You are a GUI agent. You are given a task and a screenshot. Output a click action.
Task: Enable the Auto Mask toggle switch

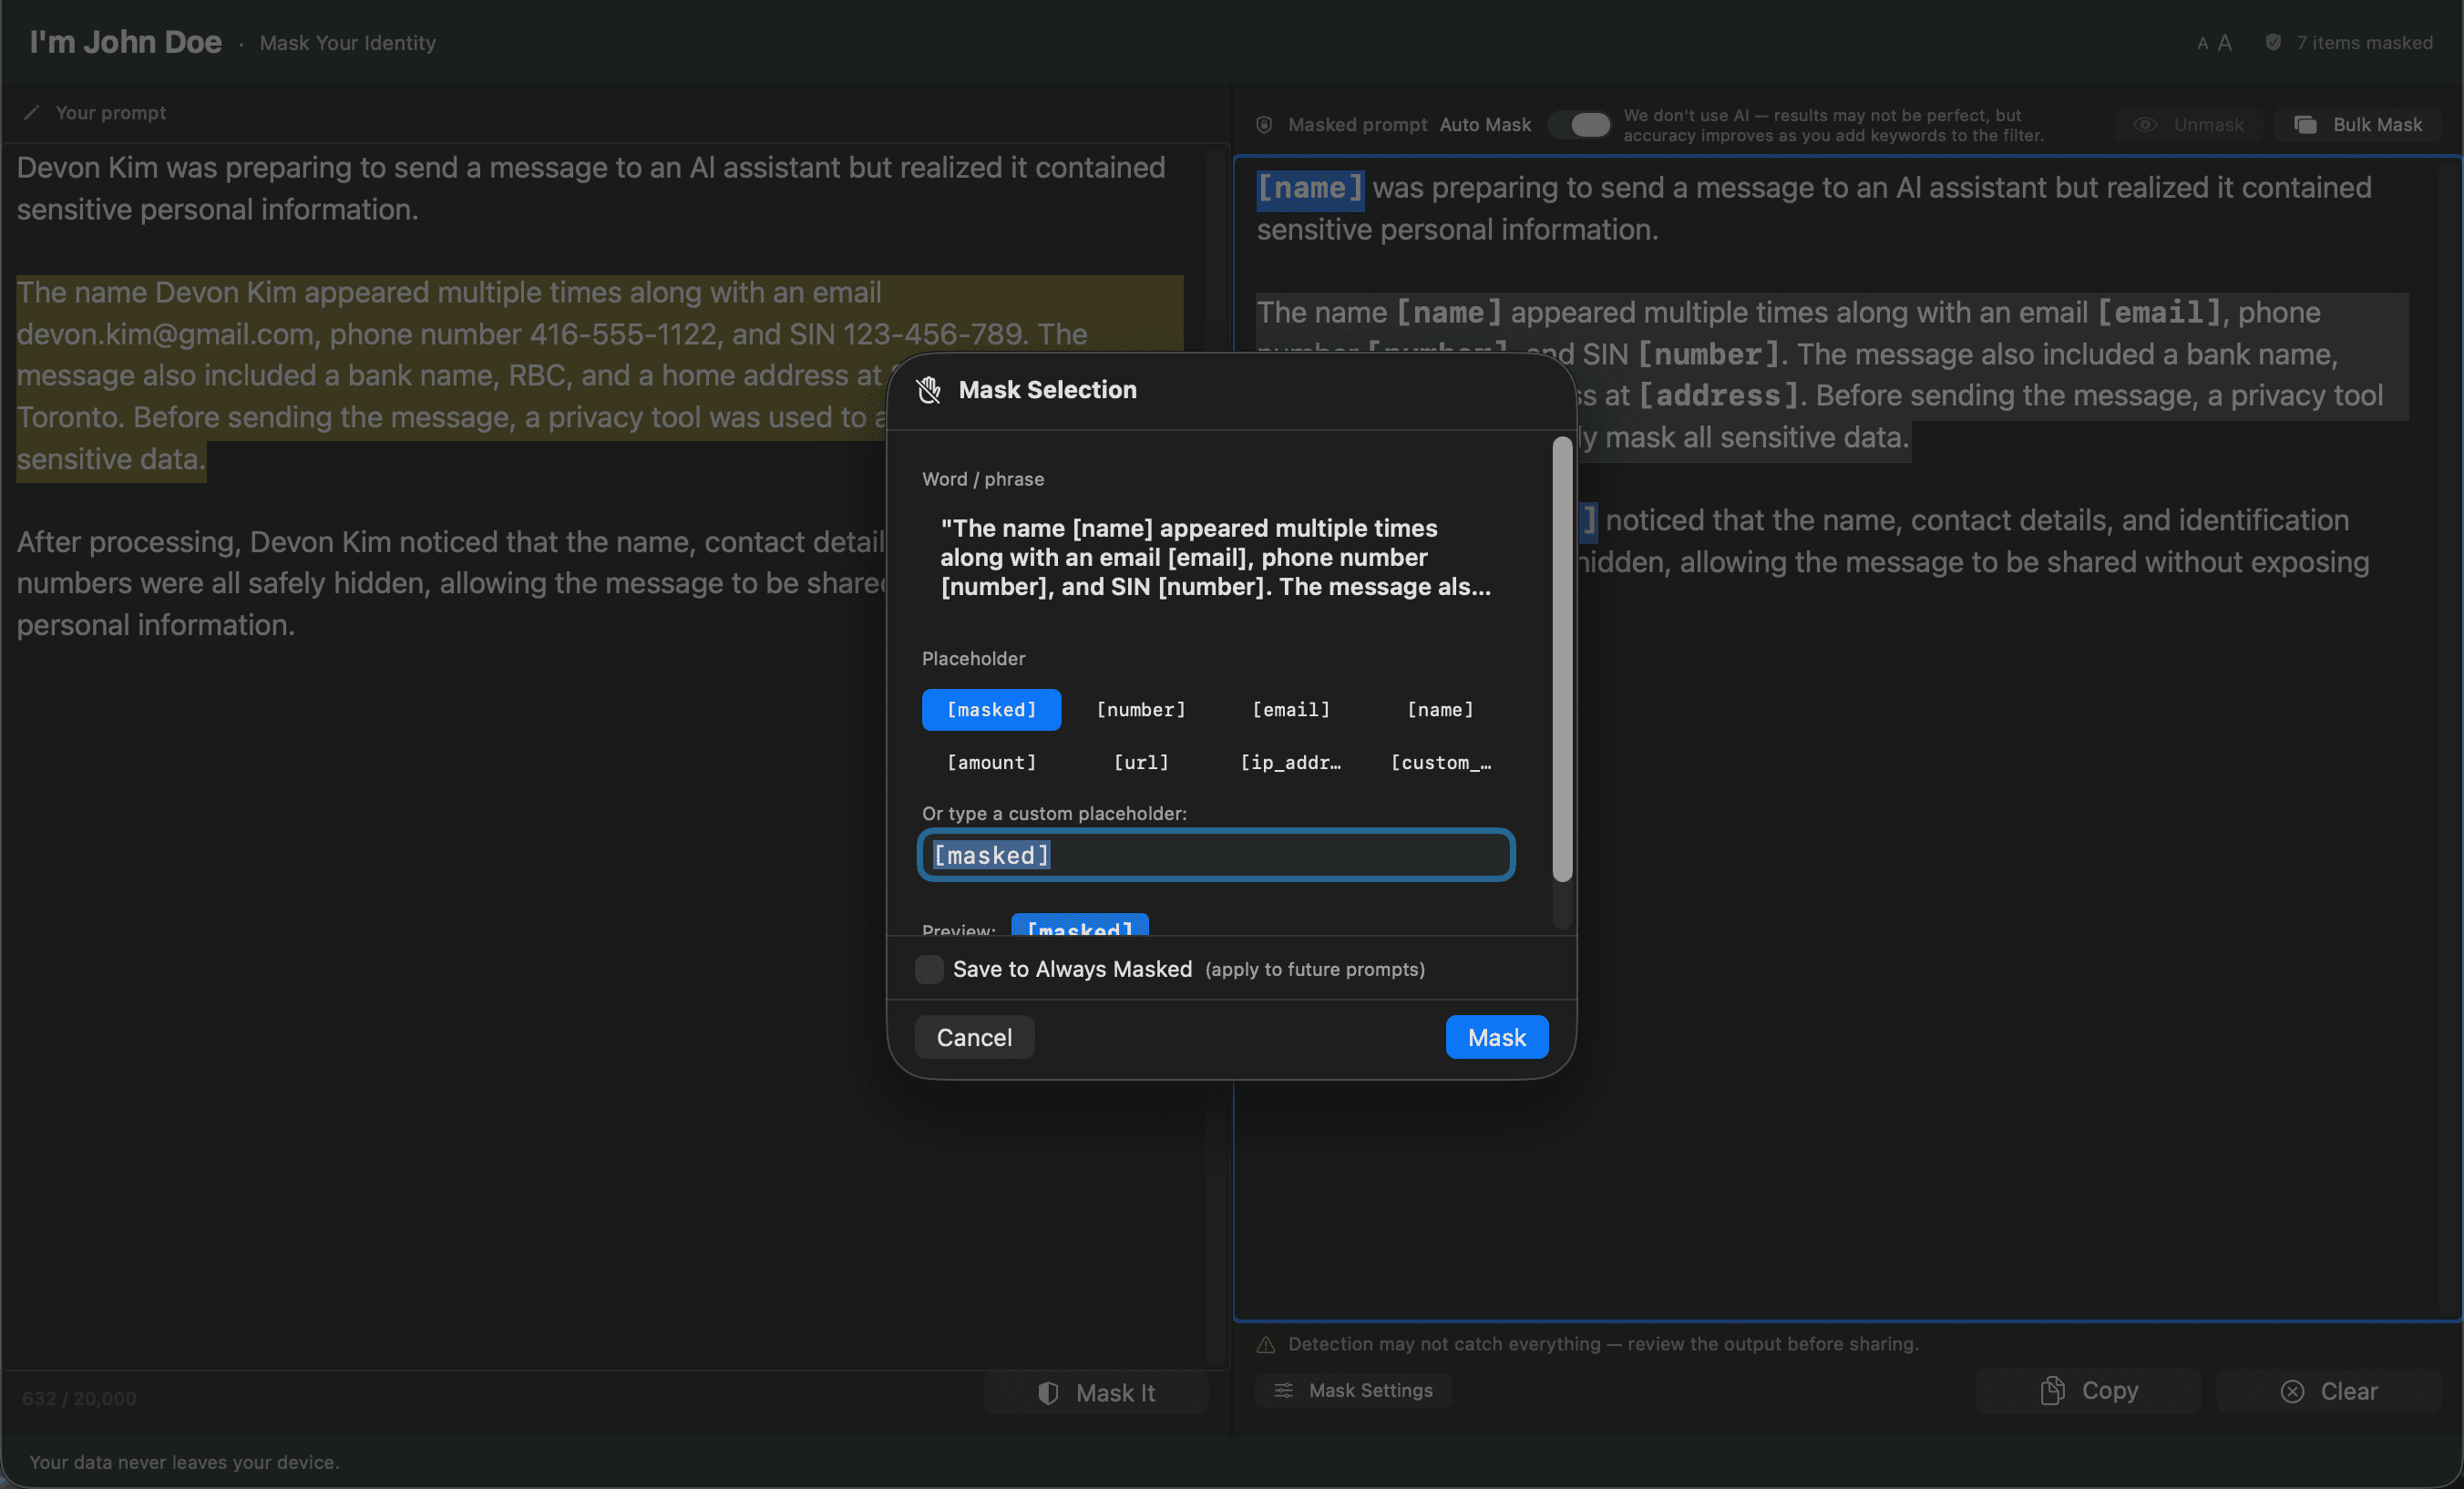point(1580,124)
